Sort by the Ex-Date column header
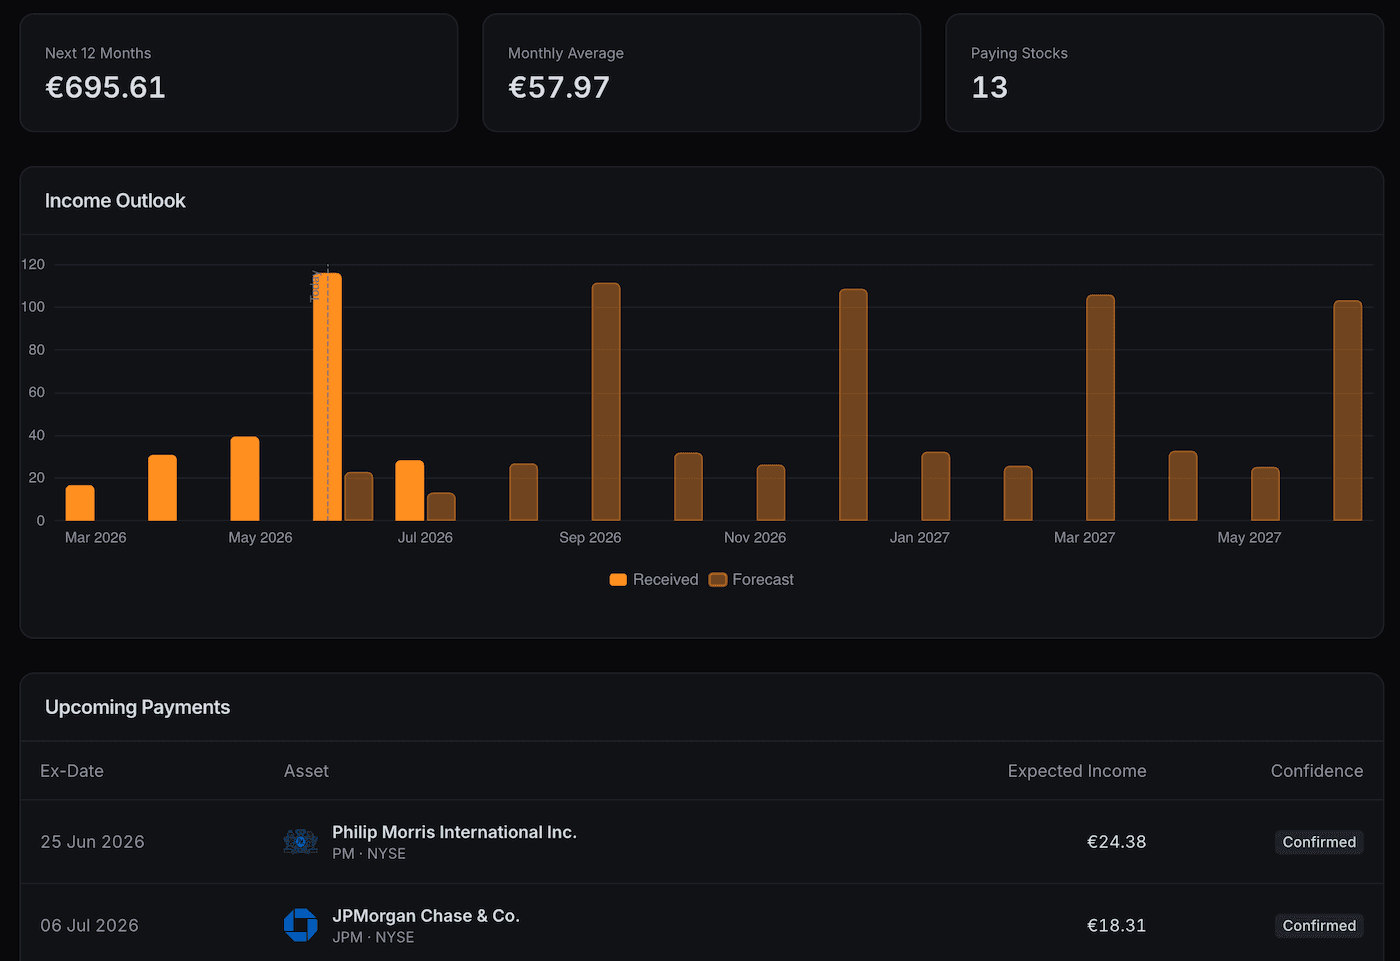 tap(72, 771)
